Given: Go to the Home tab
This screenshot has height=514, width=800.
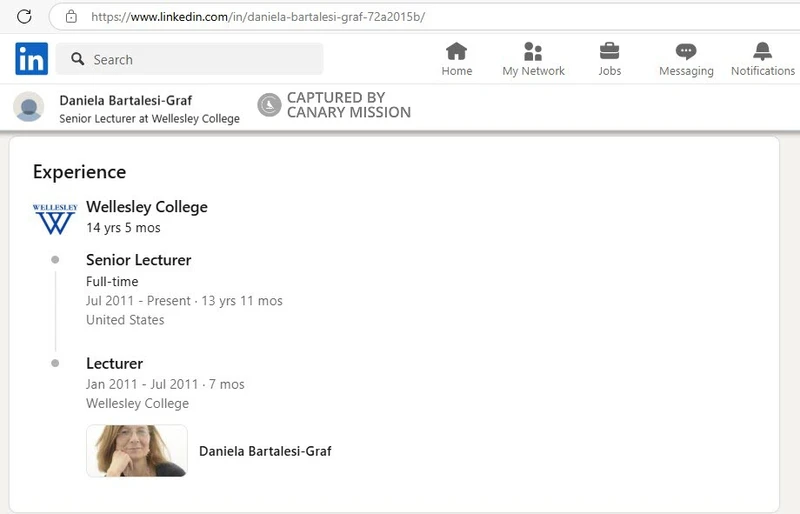Looking at the screenshot, I should (457, 59).
